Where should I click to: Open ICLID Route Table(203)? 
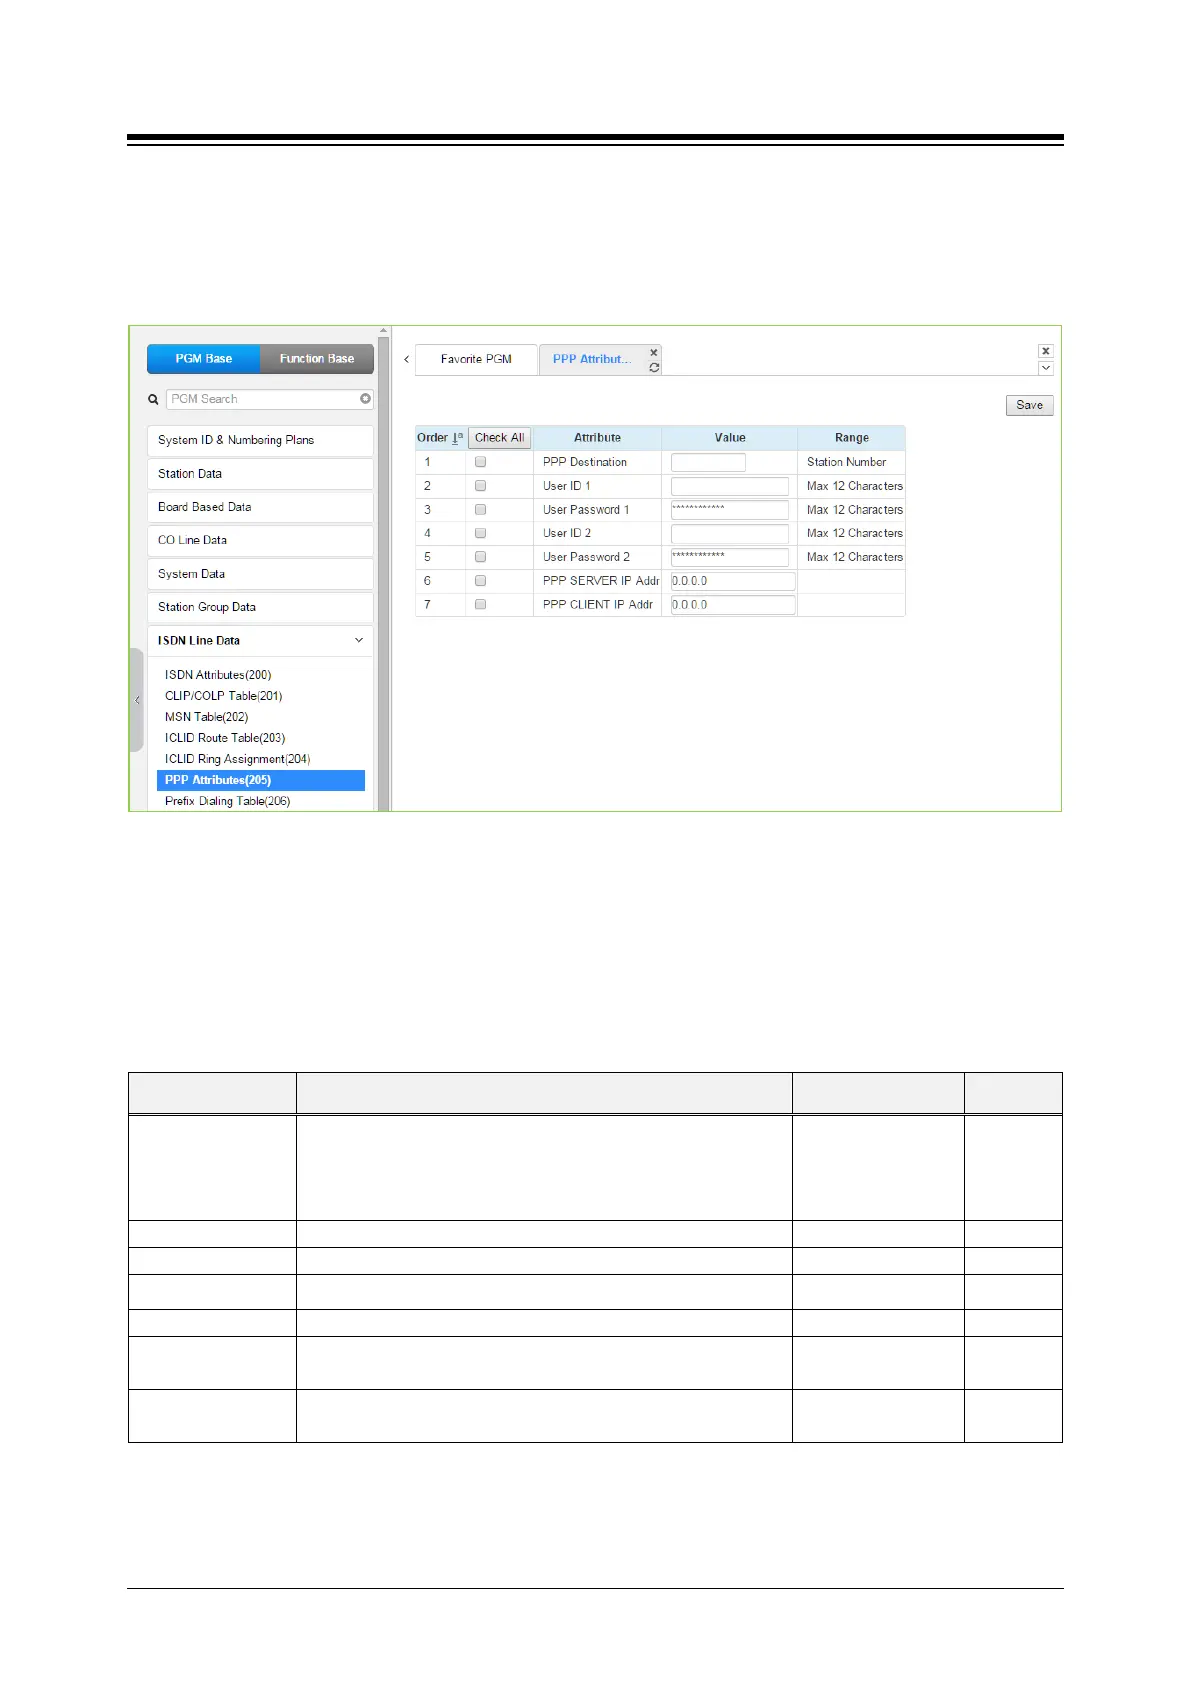(x=225, y=738)
